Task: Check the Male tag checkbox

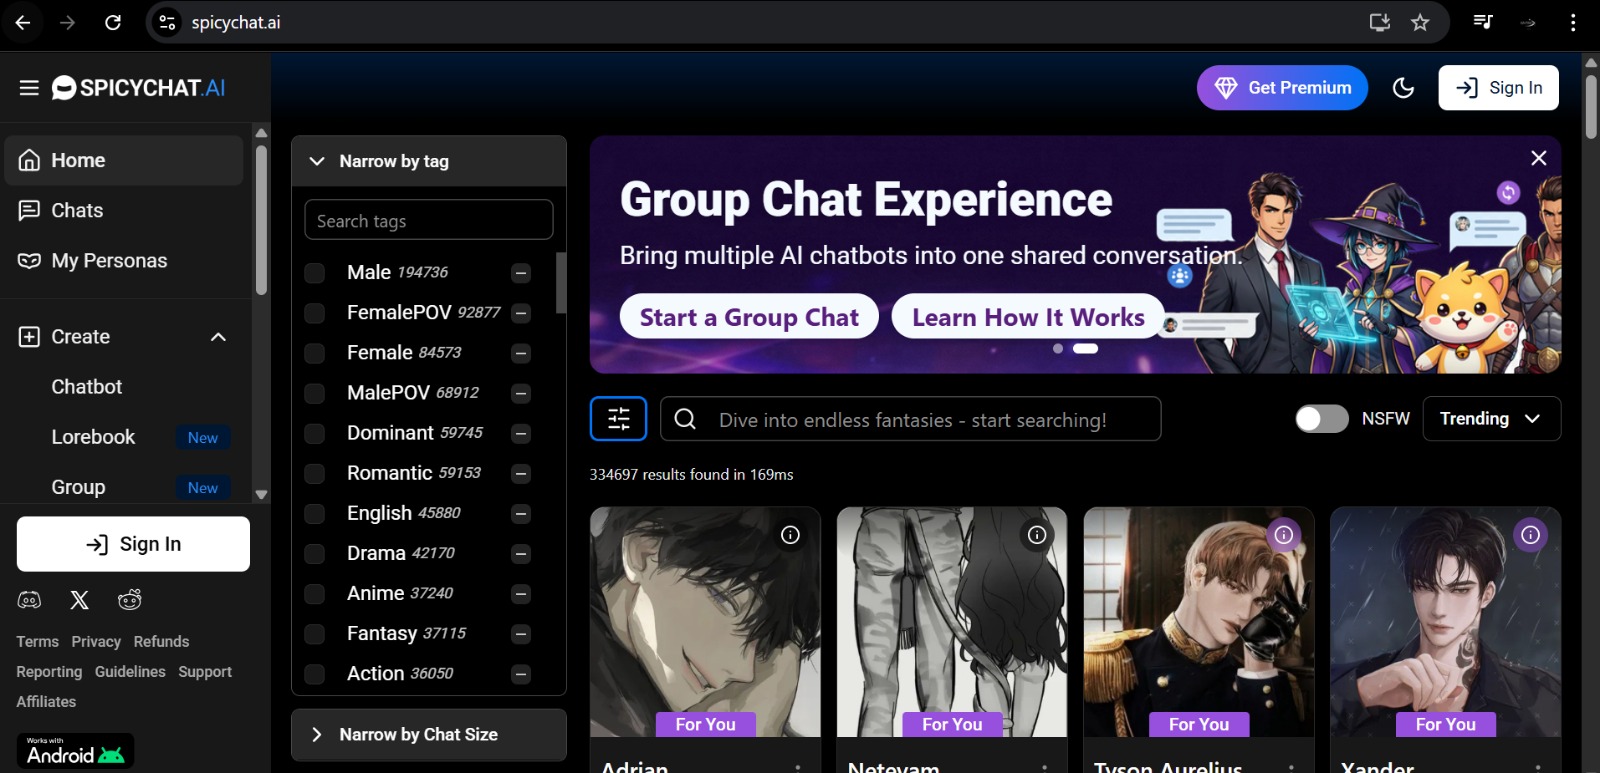Action: 314,273
